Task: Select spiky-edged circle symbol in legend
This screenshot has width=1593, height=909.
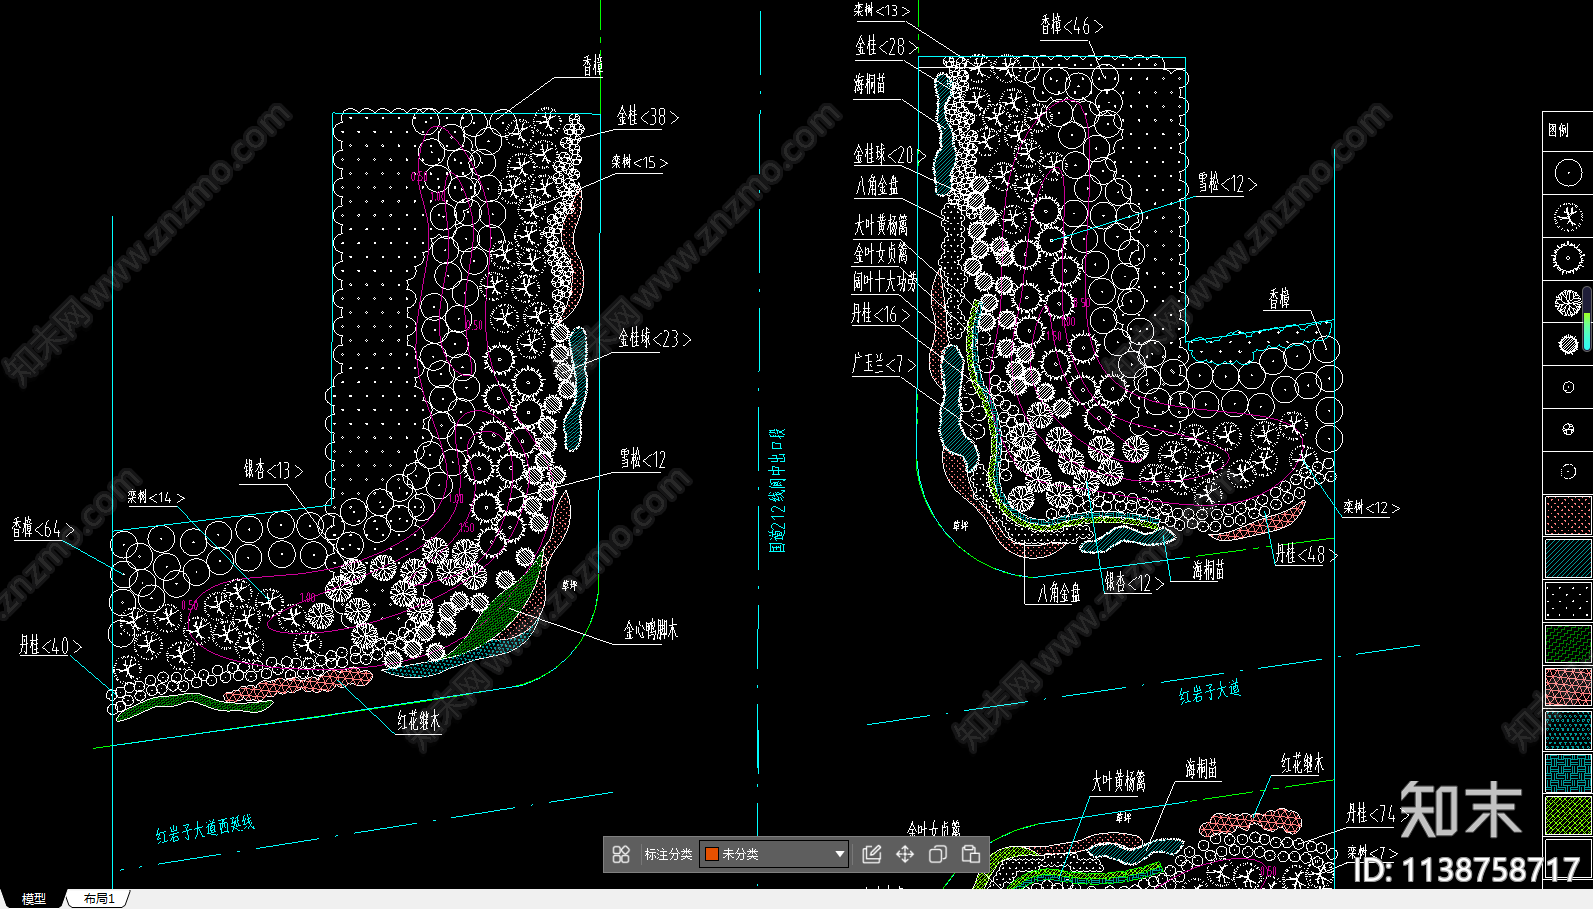Action: click(1567, 259)
